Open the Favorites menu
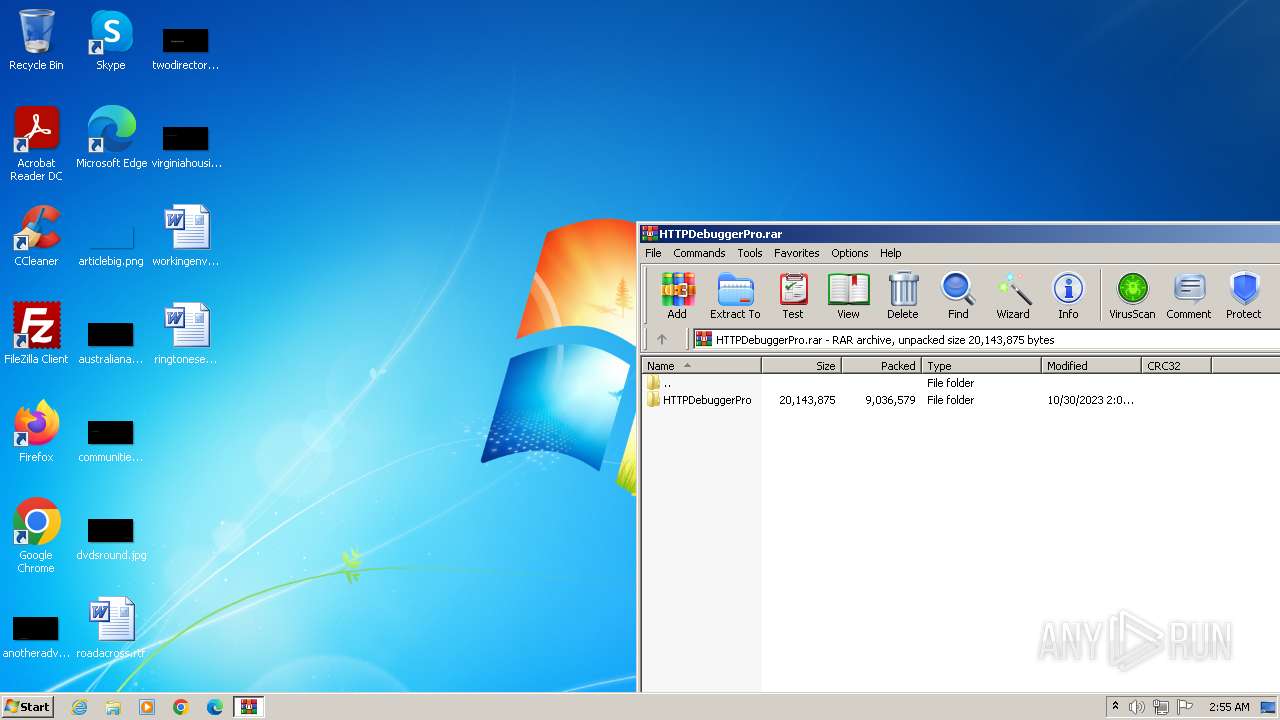1280x720 pixels. click(796, 253)
